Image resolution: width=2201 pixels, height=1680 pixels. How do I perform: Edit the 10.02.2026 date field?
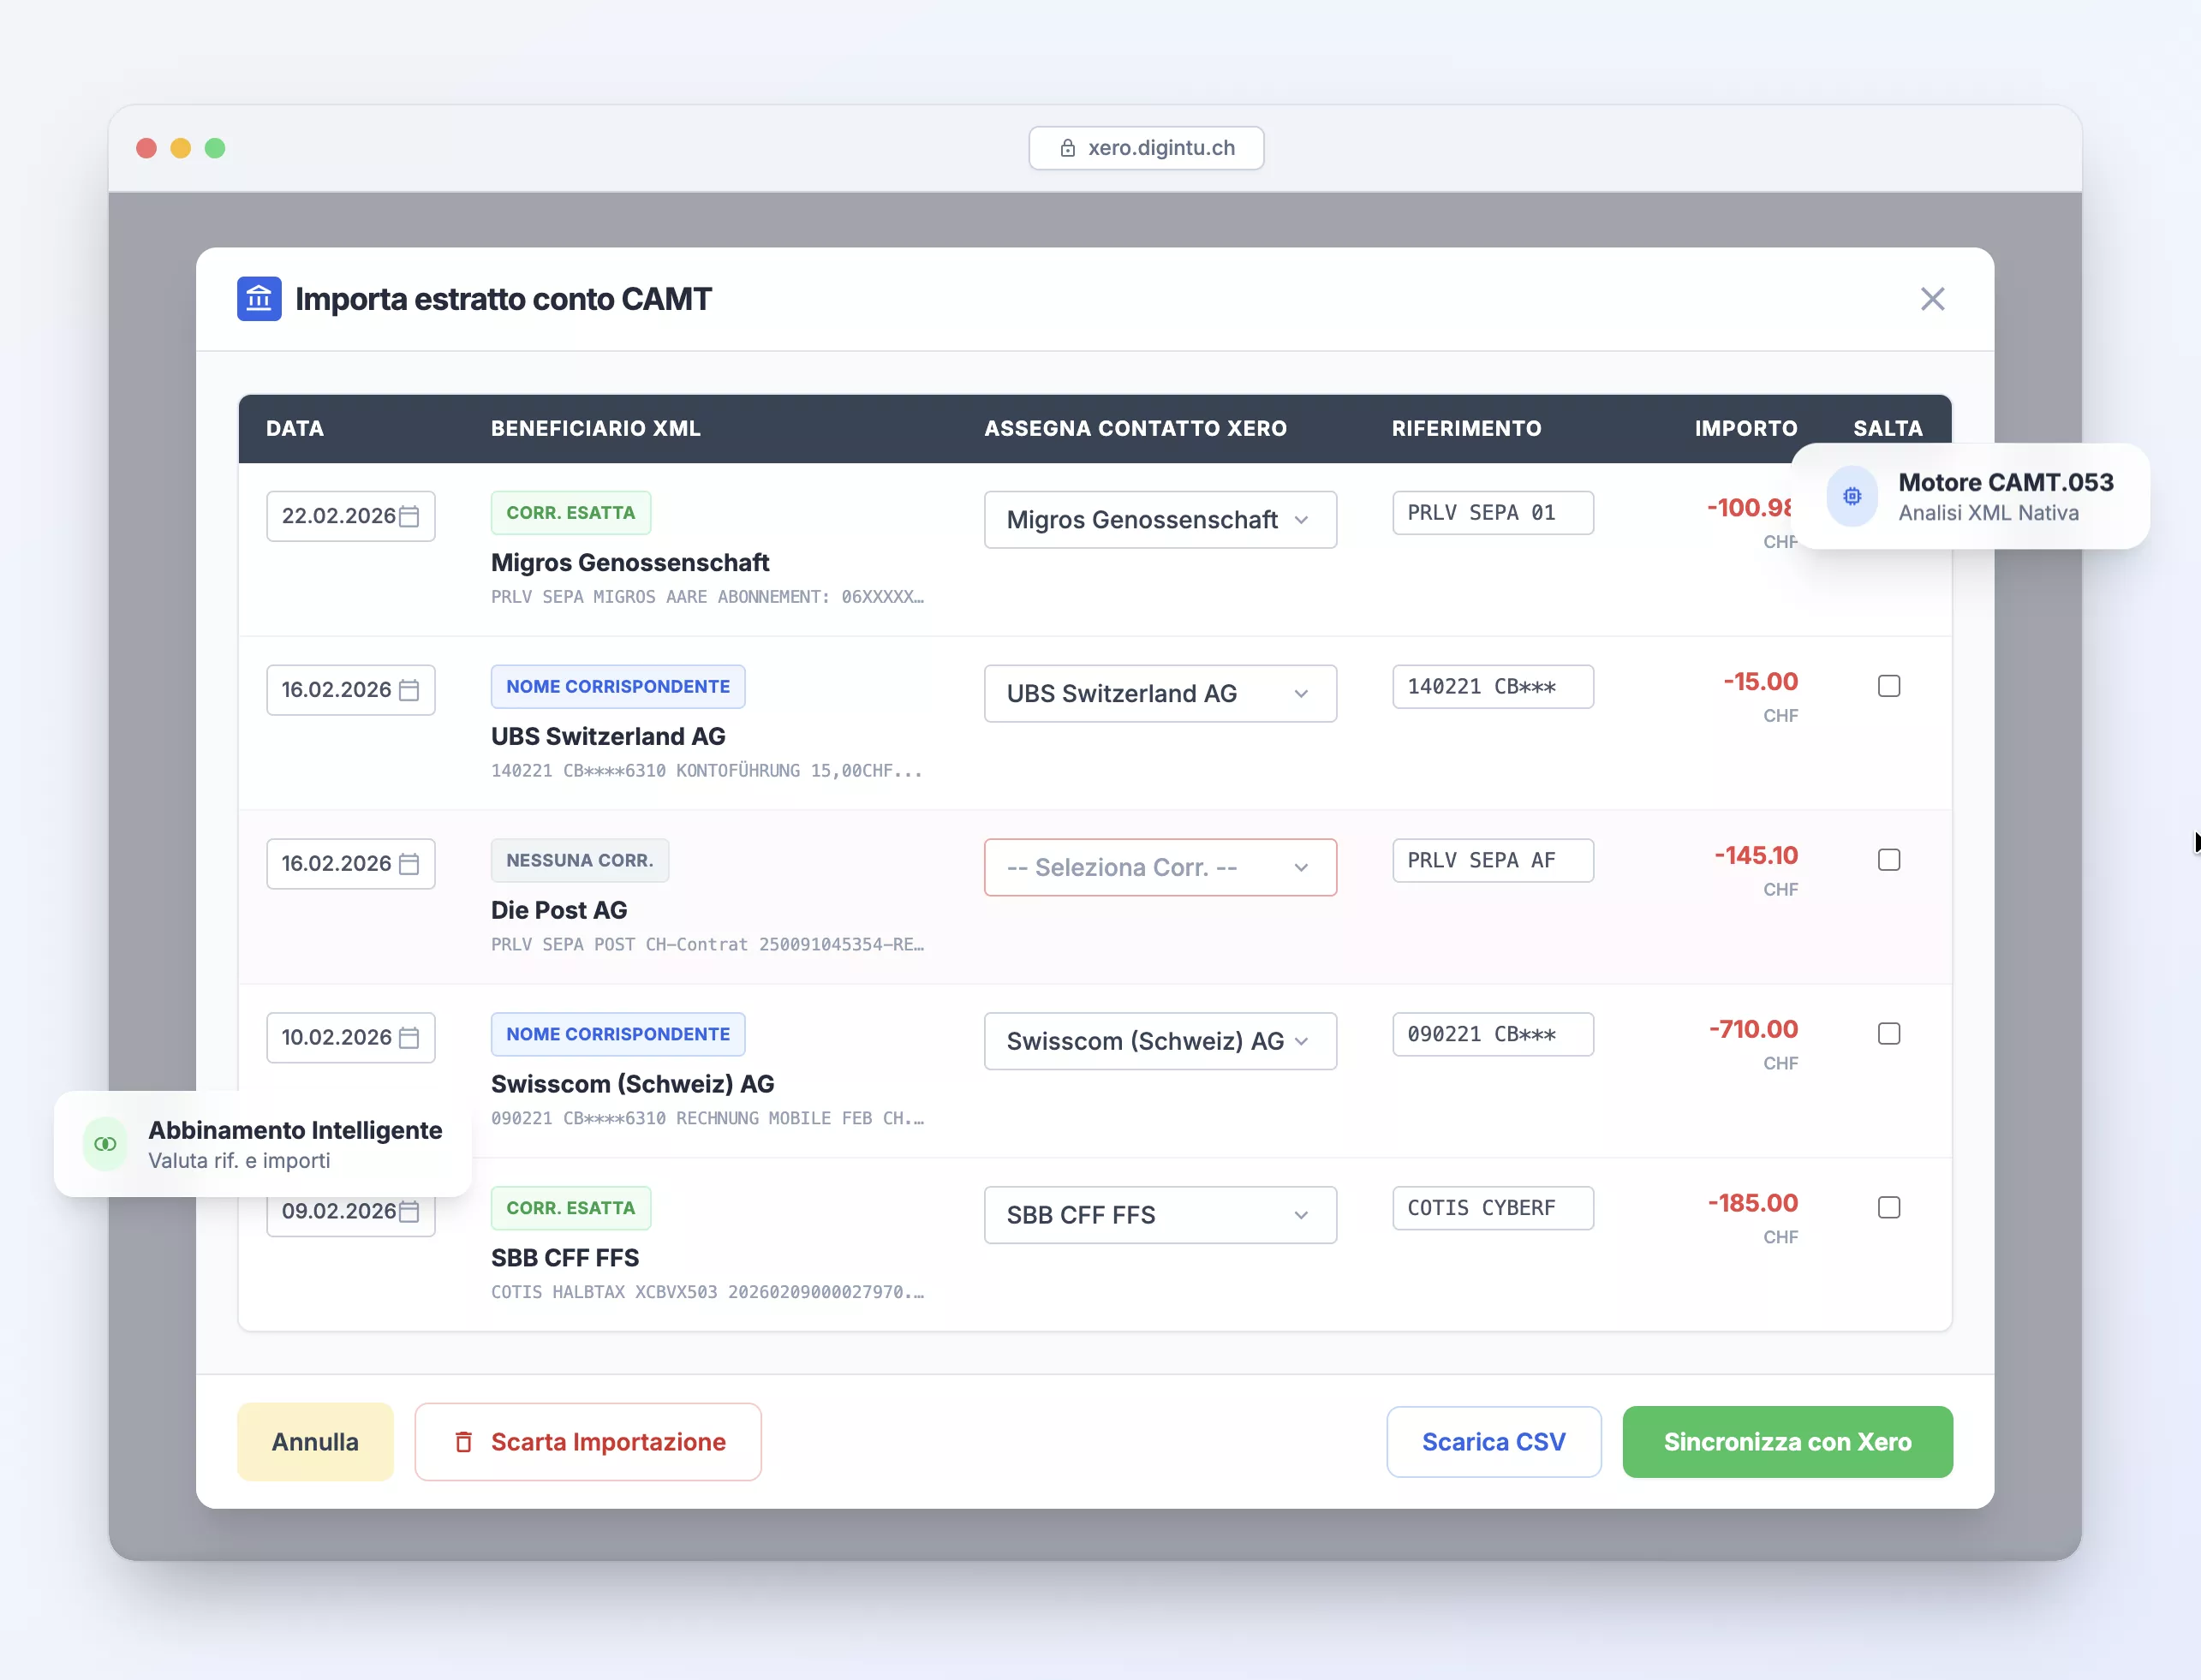pyautogui.click(x=350, y=1038)
